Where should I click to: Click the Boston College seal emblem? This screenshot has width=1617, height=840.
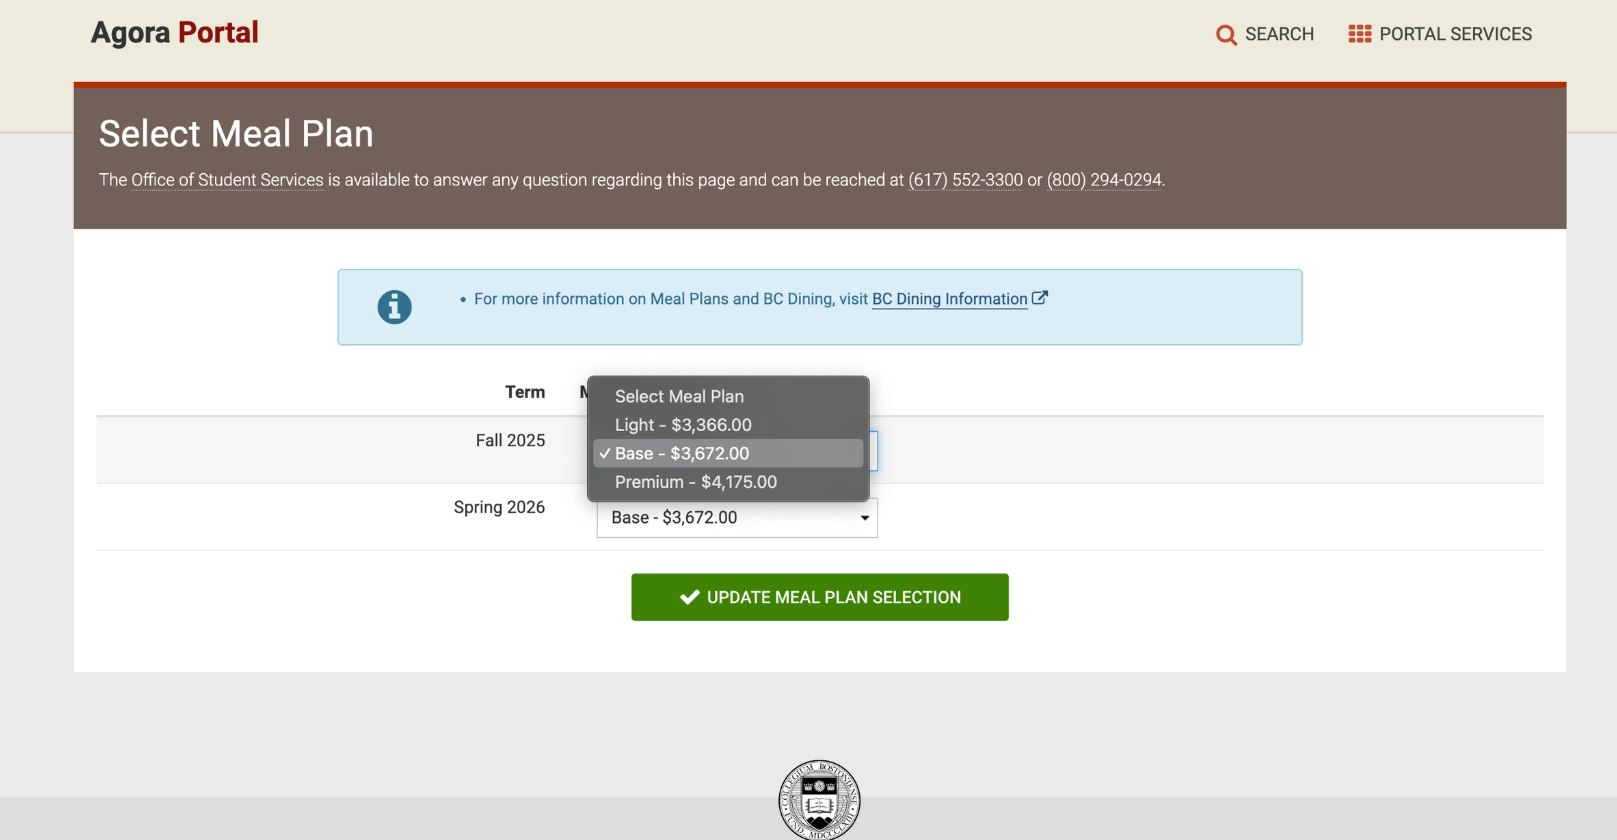[819, 799]
